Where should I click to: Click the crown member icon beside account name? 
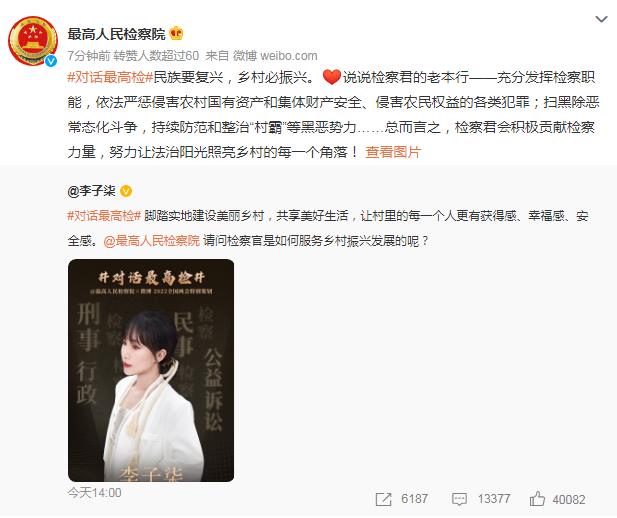coord(176,33)
